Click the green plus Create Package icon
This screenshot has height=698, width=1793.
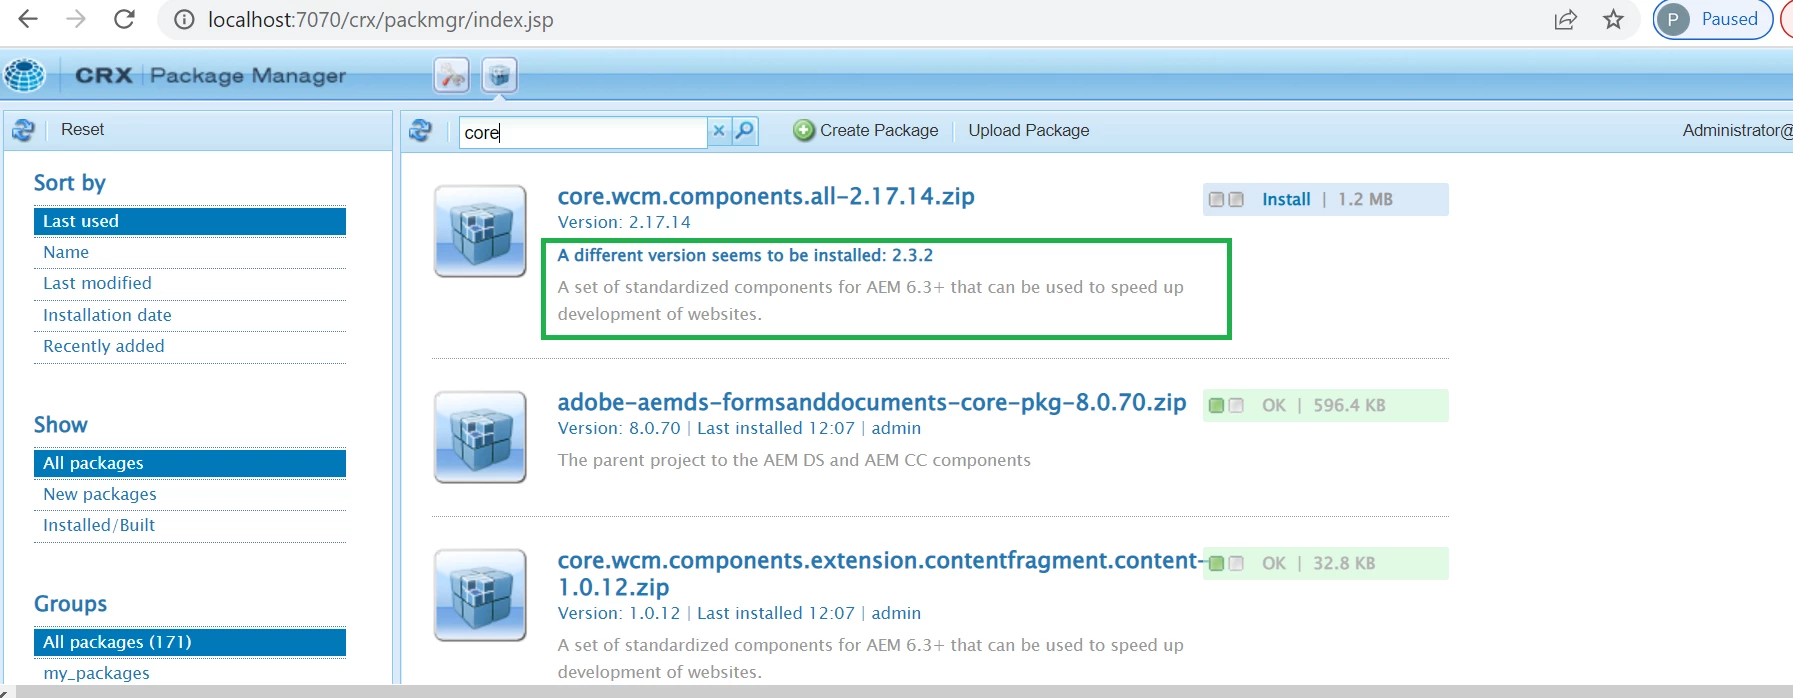pos(804,130)
